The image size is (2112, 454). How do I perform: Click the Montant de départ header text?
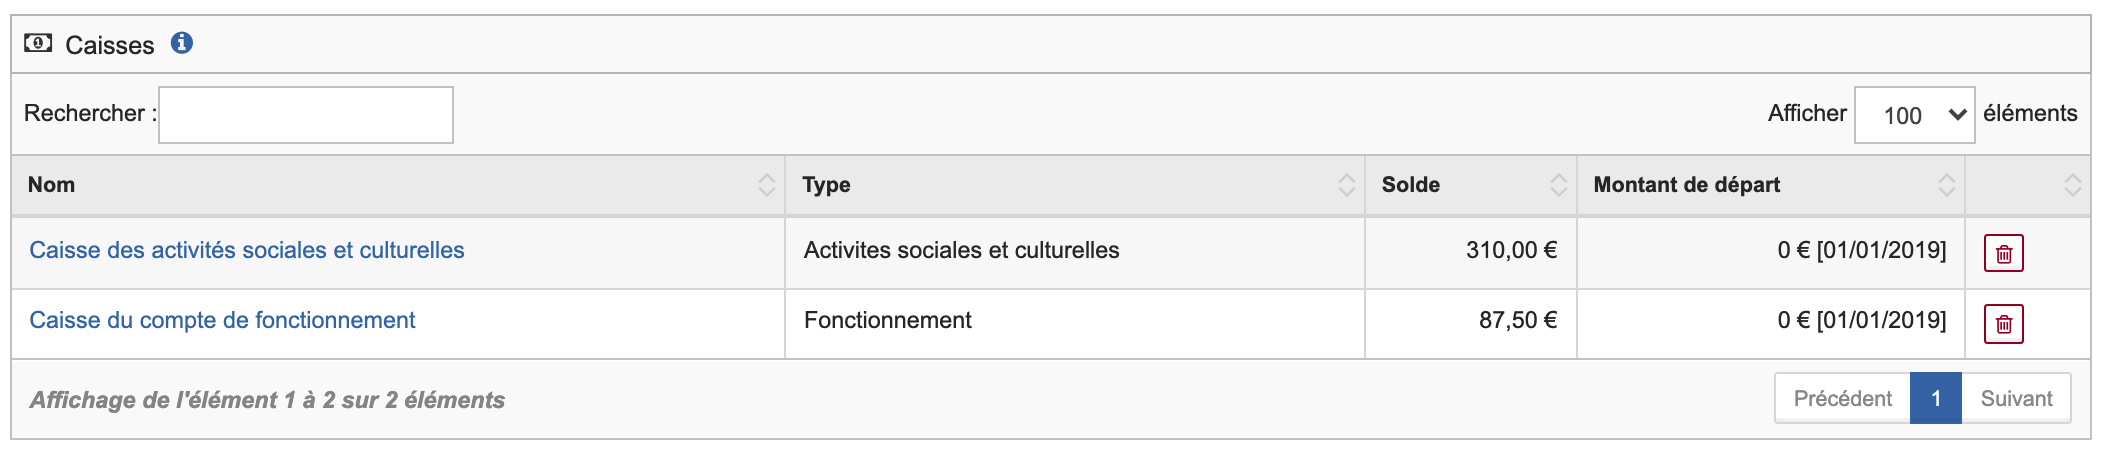(1686, 185)
